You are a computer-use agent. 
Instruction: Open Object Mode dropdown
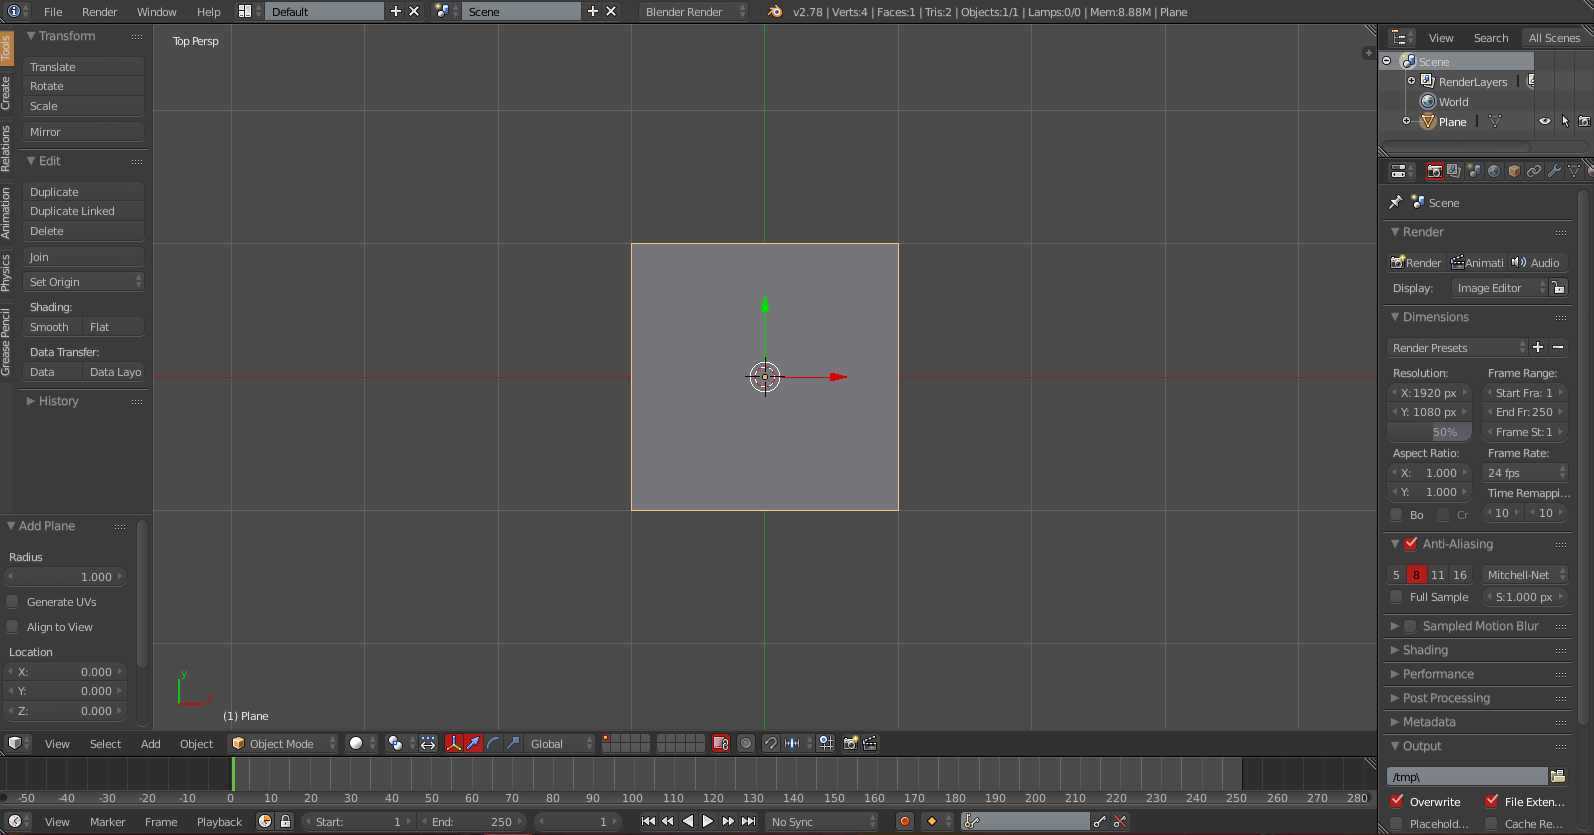(283, 743)
